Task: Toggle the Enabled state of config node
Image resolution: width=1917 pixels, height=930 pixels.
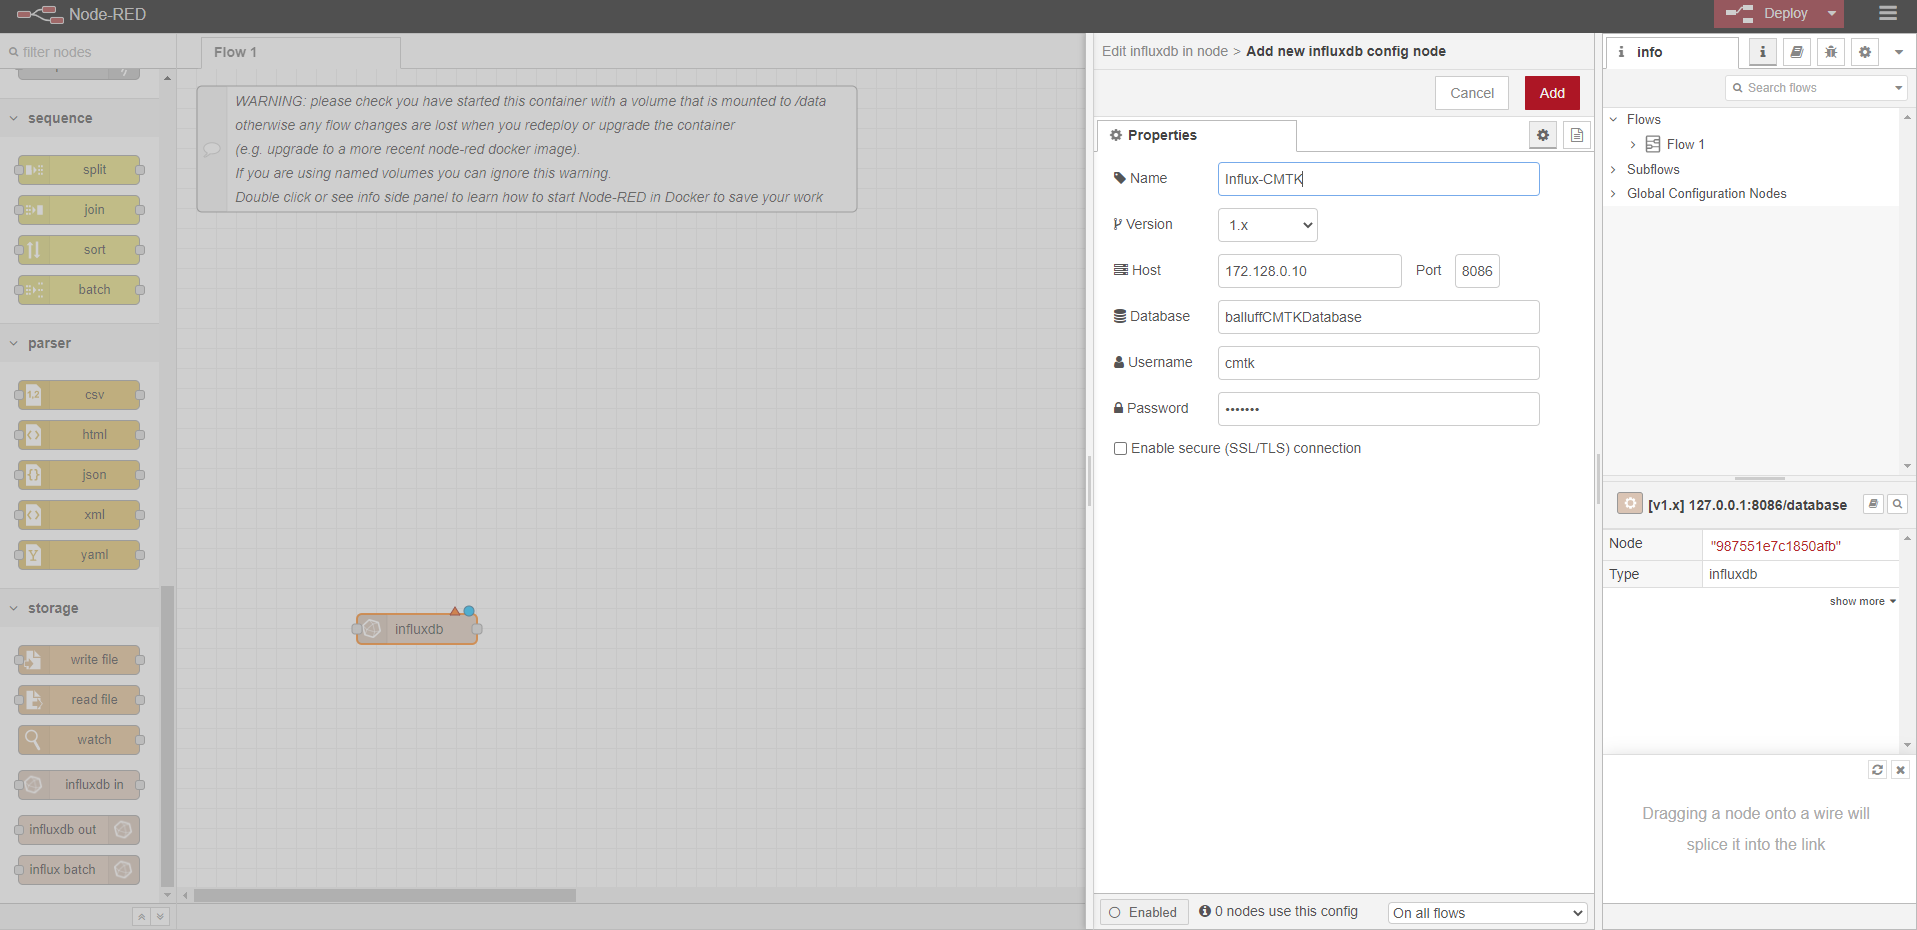Action: tap(1143, 912)
